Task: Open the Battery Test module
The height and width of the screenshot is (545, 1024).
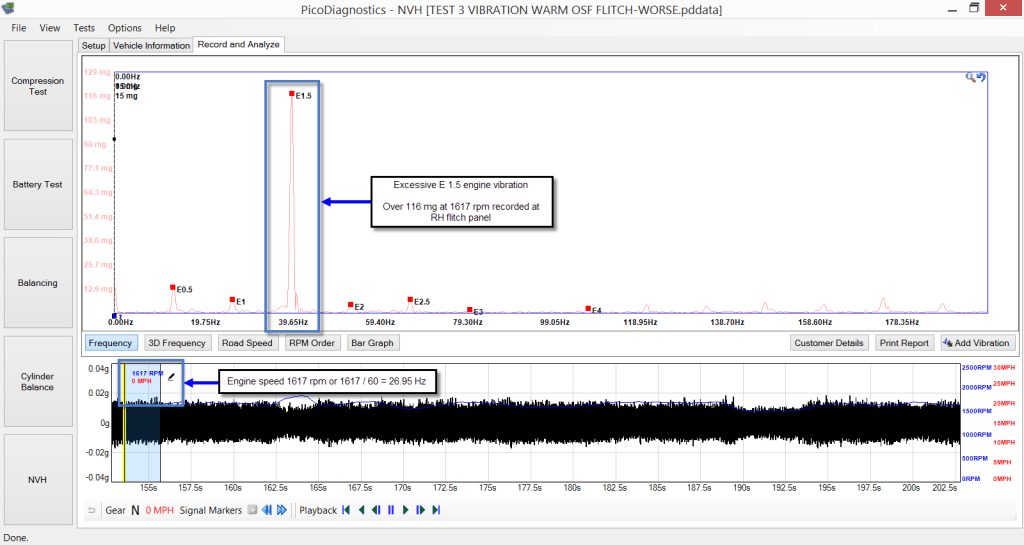Action: (38, 185)
